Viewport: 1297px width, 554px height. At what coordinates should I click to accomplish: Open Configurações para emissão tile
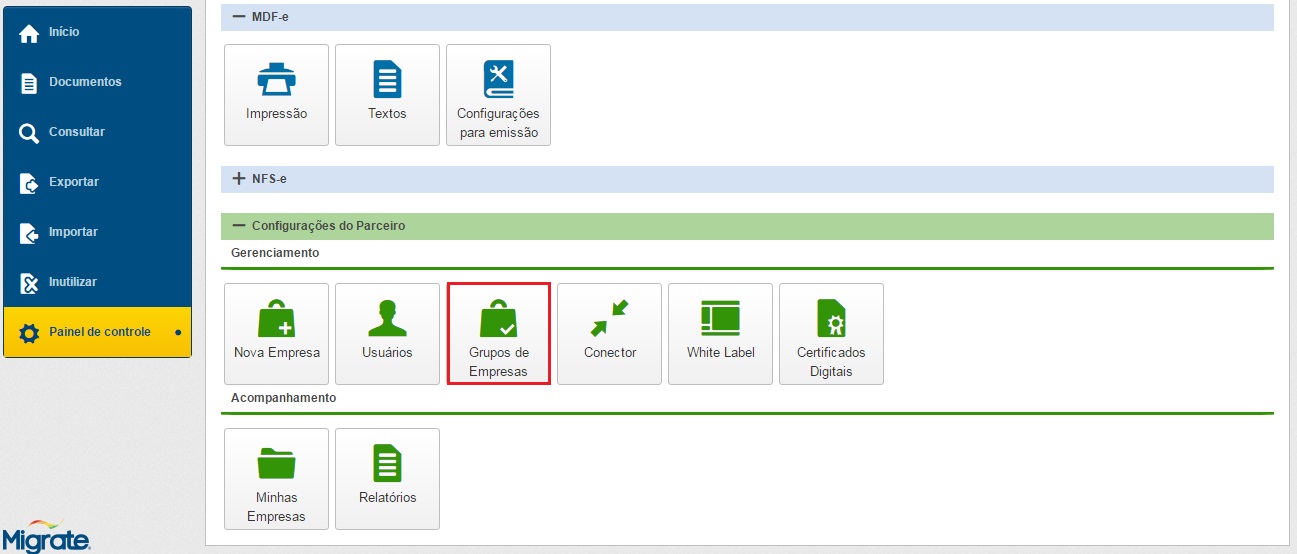click(498, 95)
